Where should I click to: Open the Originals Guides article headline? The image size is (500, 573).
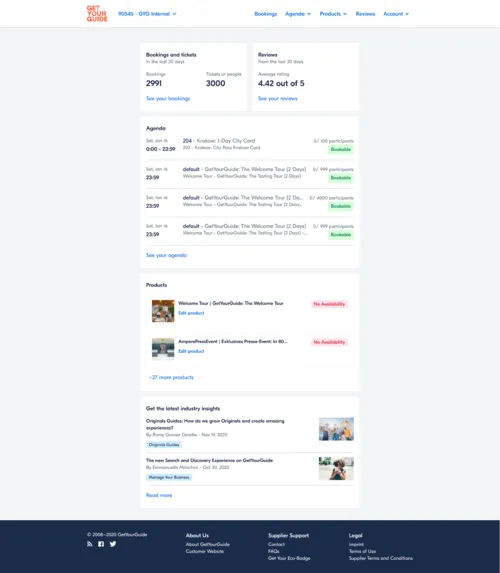pos(215,424)
